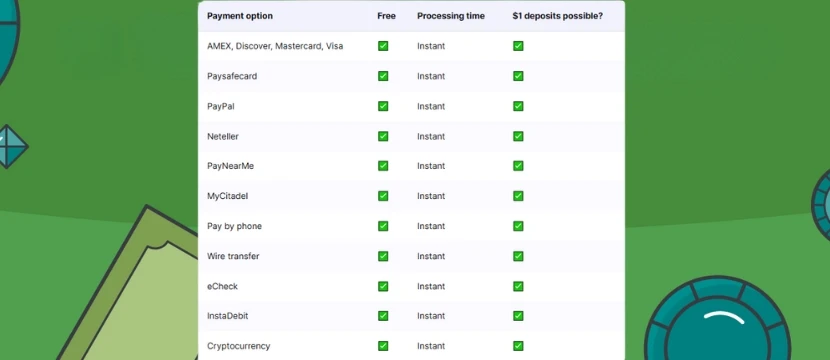Click the $1 deposits possible? column header
The image size is (830, 360).
(557, 16)
